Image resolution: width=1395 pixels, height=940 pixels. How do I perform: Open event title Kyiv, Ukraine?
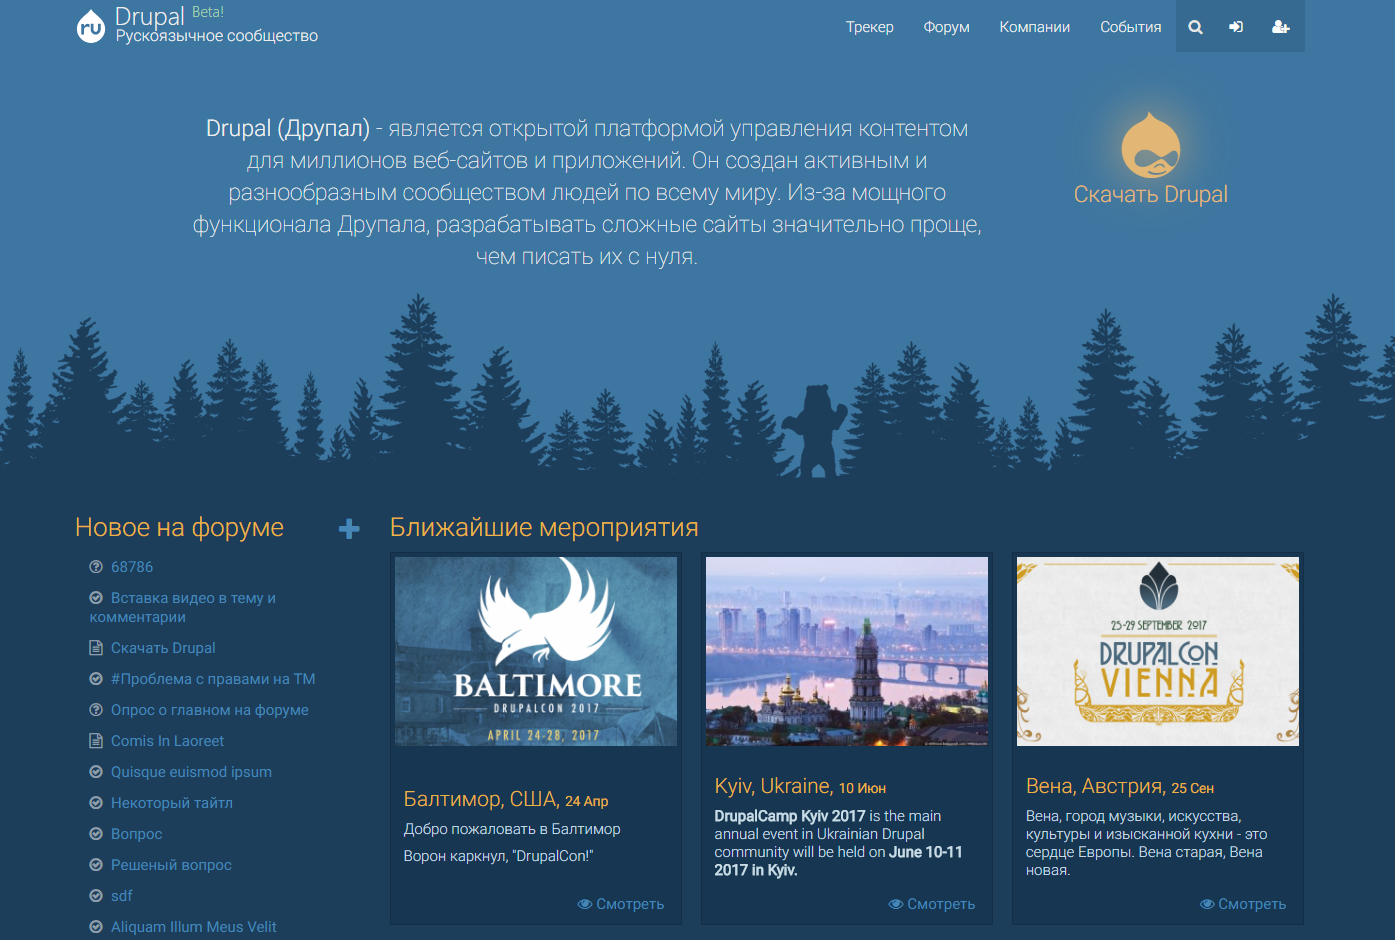point(774,786)
